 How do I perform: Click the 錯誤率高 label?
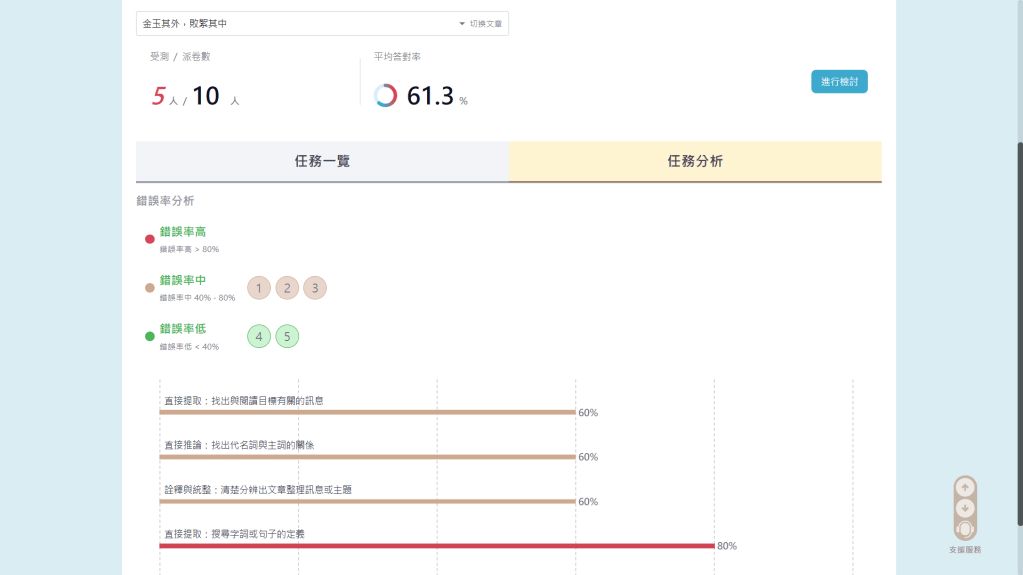[183, 232]
